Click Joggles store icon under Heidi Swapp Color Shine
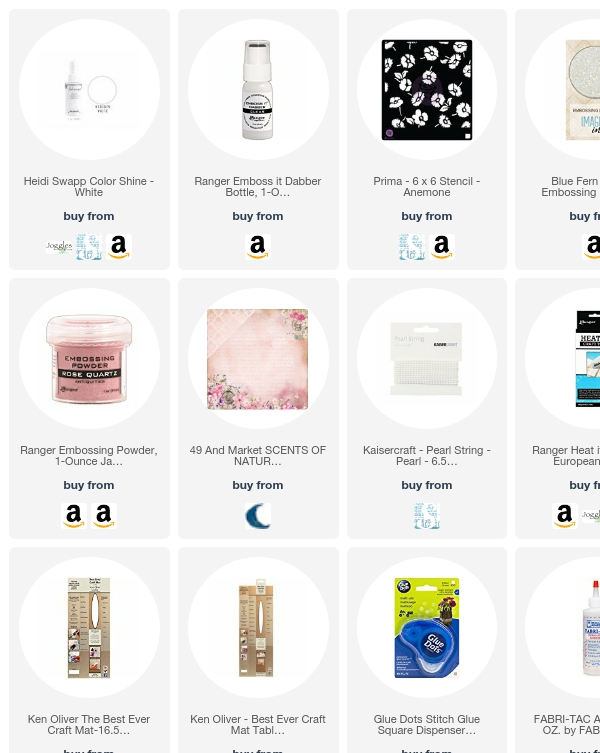 59,247
